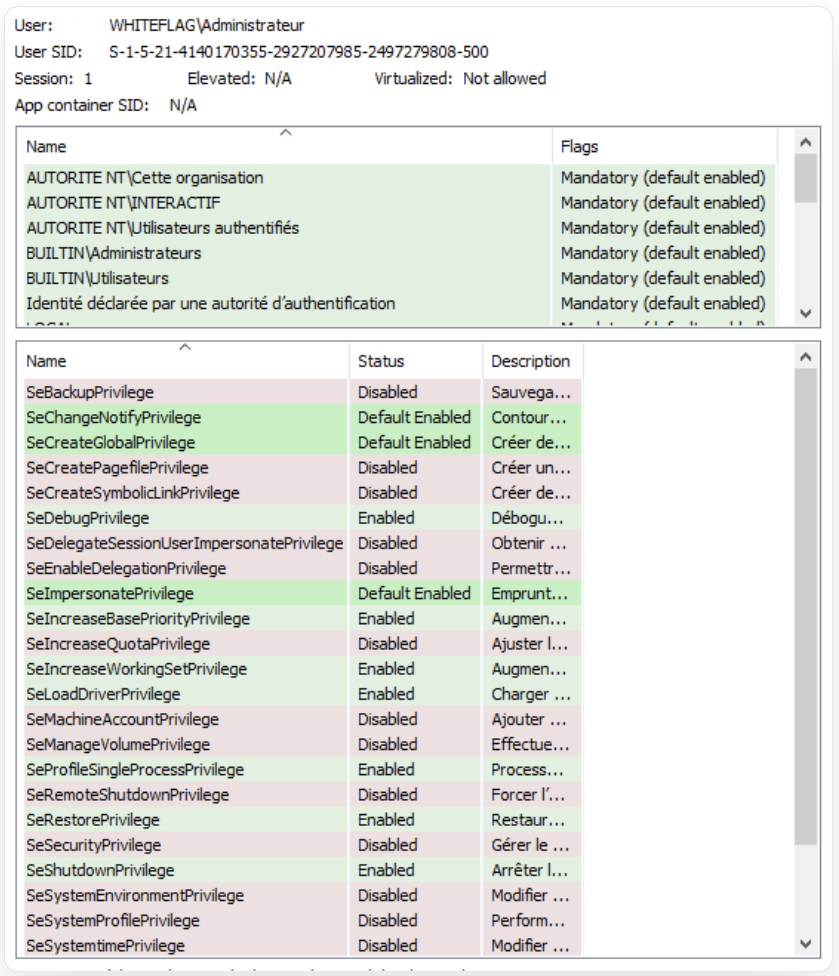The width and height of the screenshot is (839, 976).
Task: Choose BUILTIN\Administrateurs group row
Action: 113,253
